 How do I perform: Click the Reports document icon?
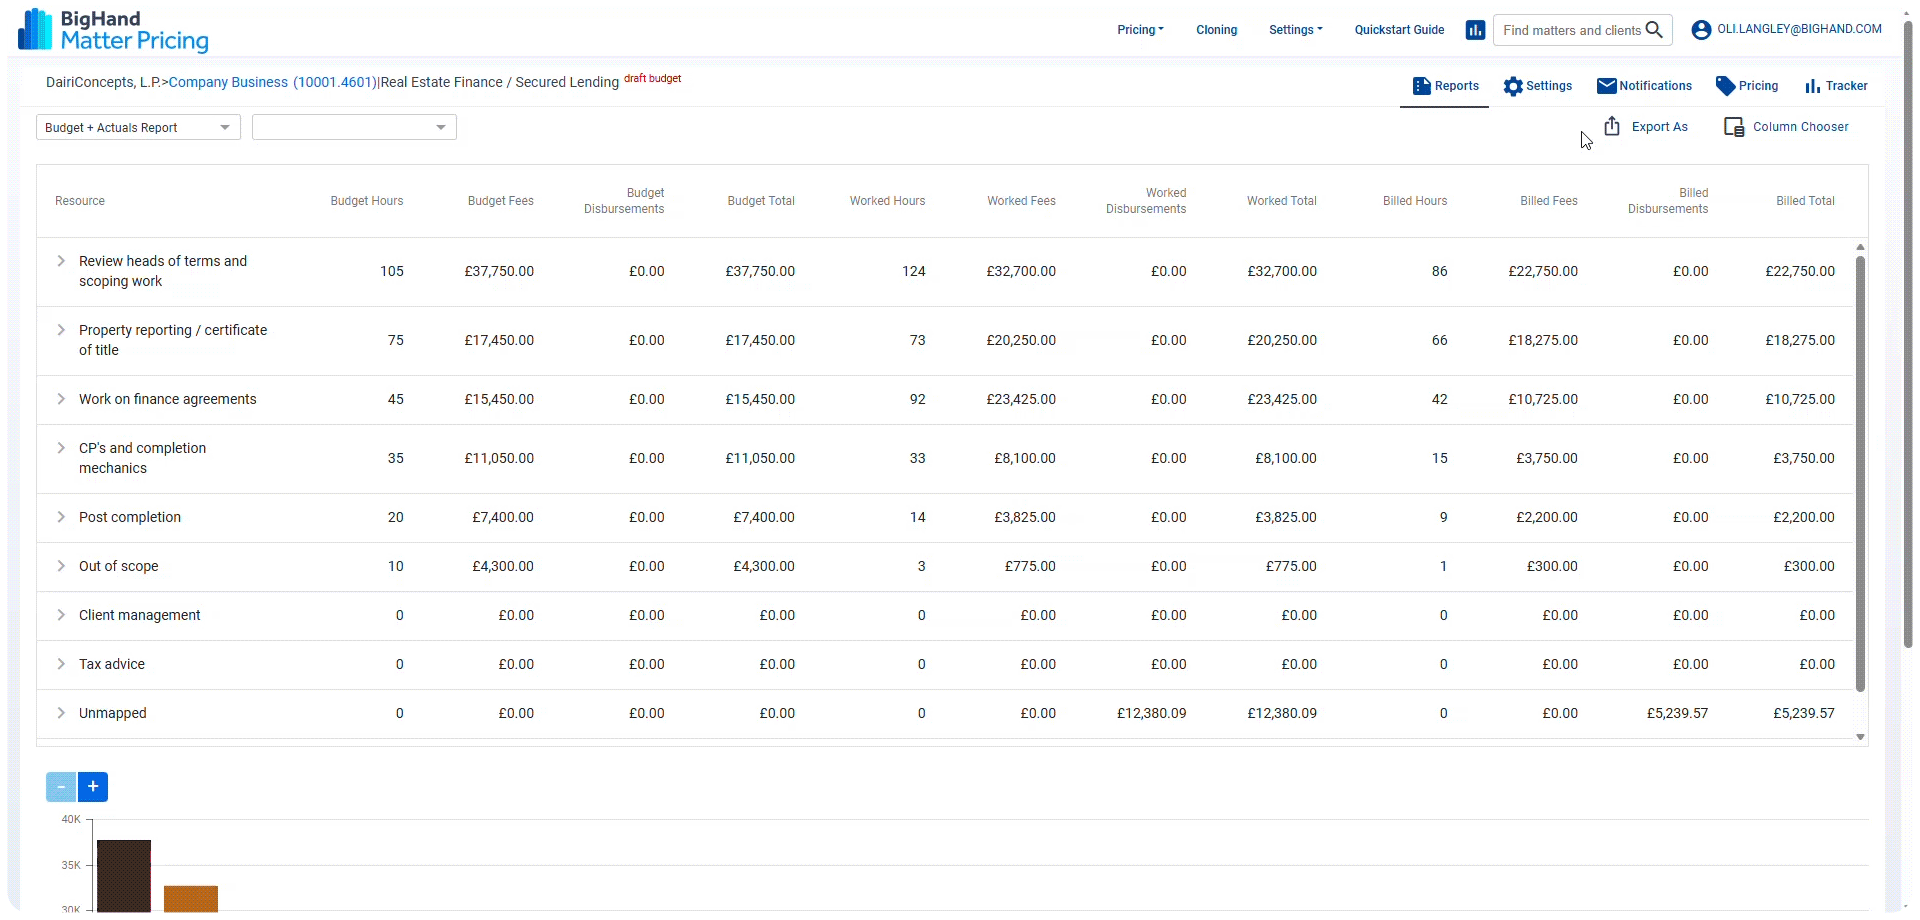tap(1421, 86)
